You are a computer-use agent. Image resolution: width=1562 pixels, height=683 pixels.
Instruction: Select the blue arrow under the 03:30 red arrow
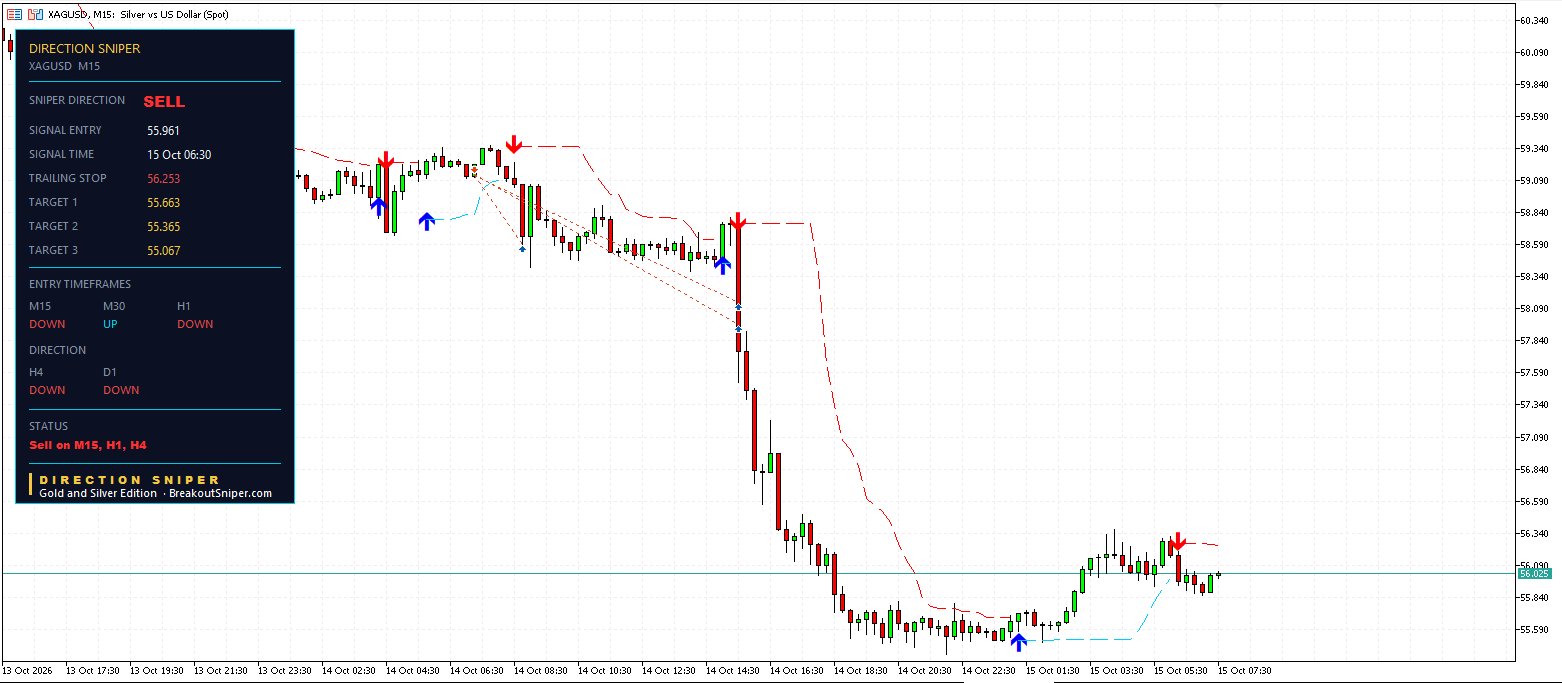coord(378,206)
